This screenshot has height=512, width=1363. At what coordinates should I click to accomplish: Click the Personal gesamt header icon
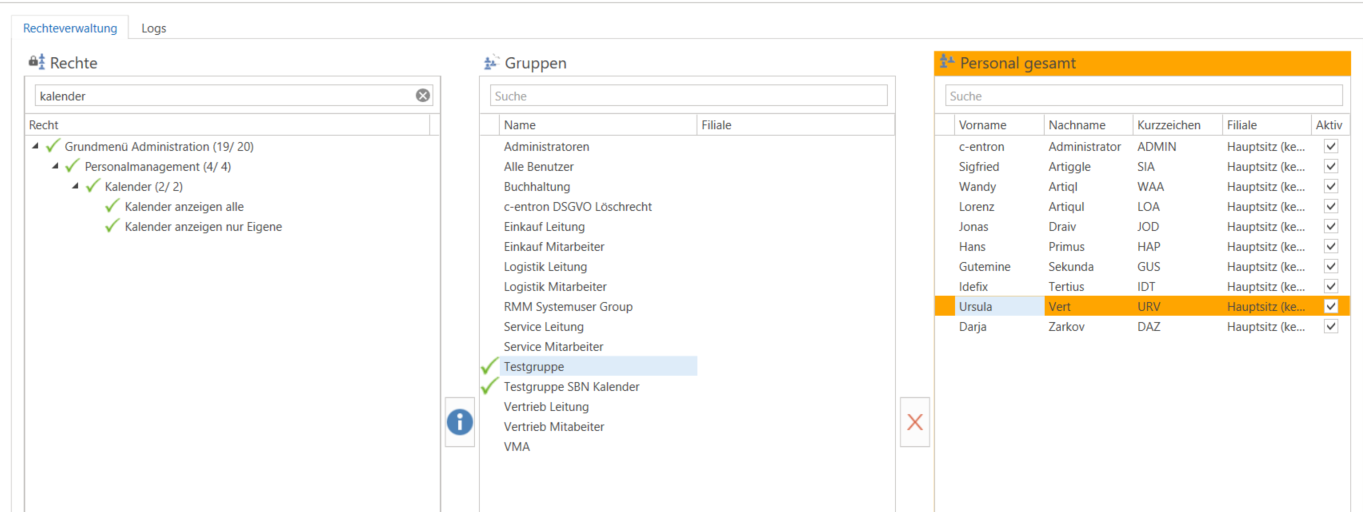tap(947, 63)
